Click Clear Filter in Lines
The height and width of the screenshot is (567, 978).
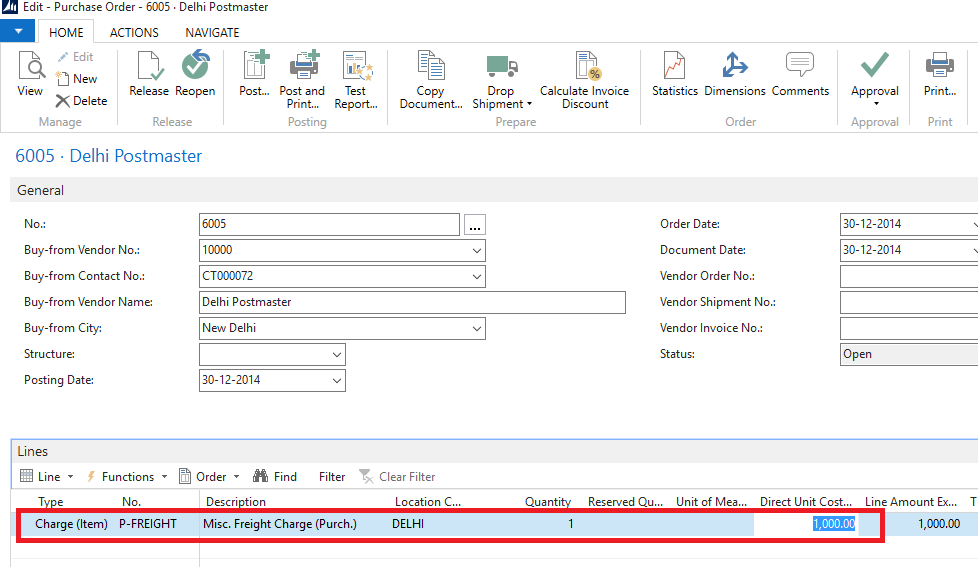(x=397, y=477)
